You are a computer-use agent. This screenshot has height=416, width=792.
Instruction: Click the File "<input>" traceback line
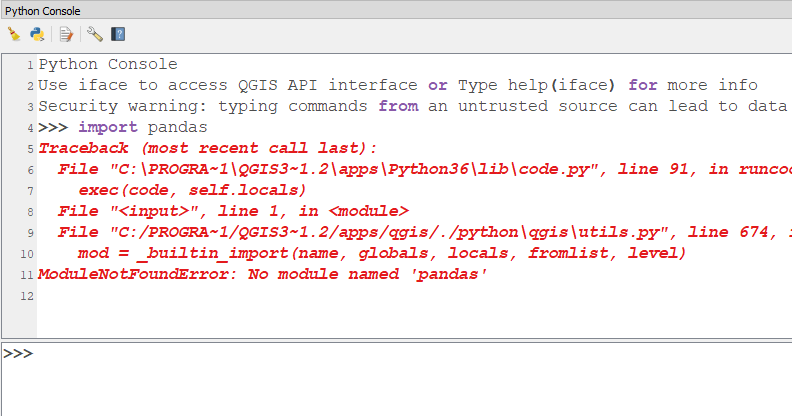233,211
